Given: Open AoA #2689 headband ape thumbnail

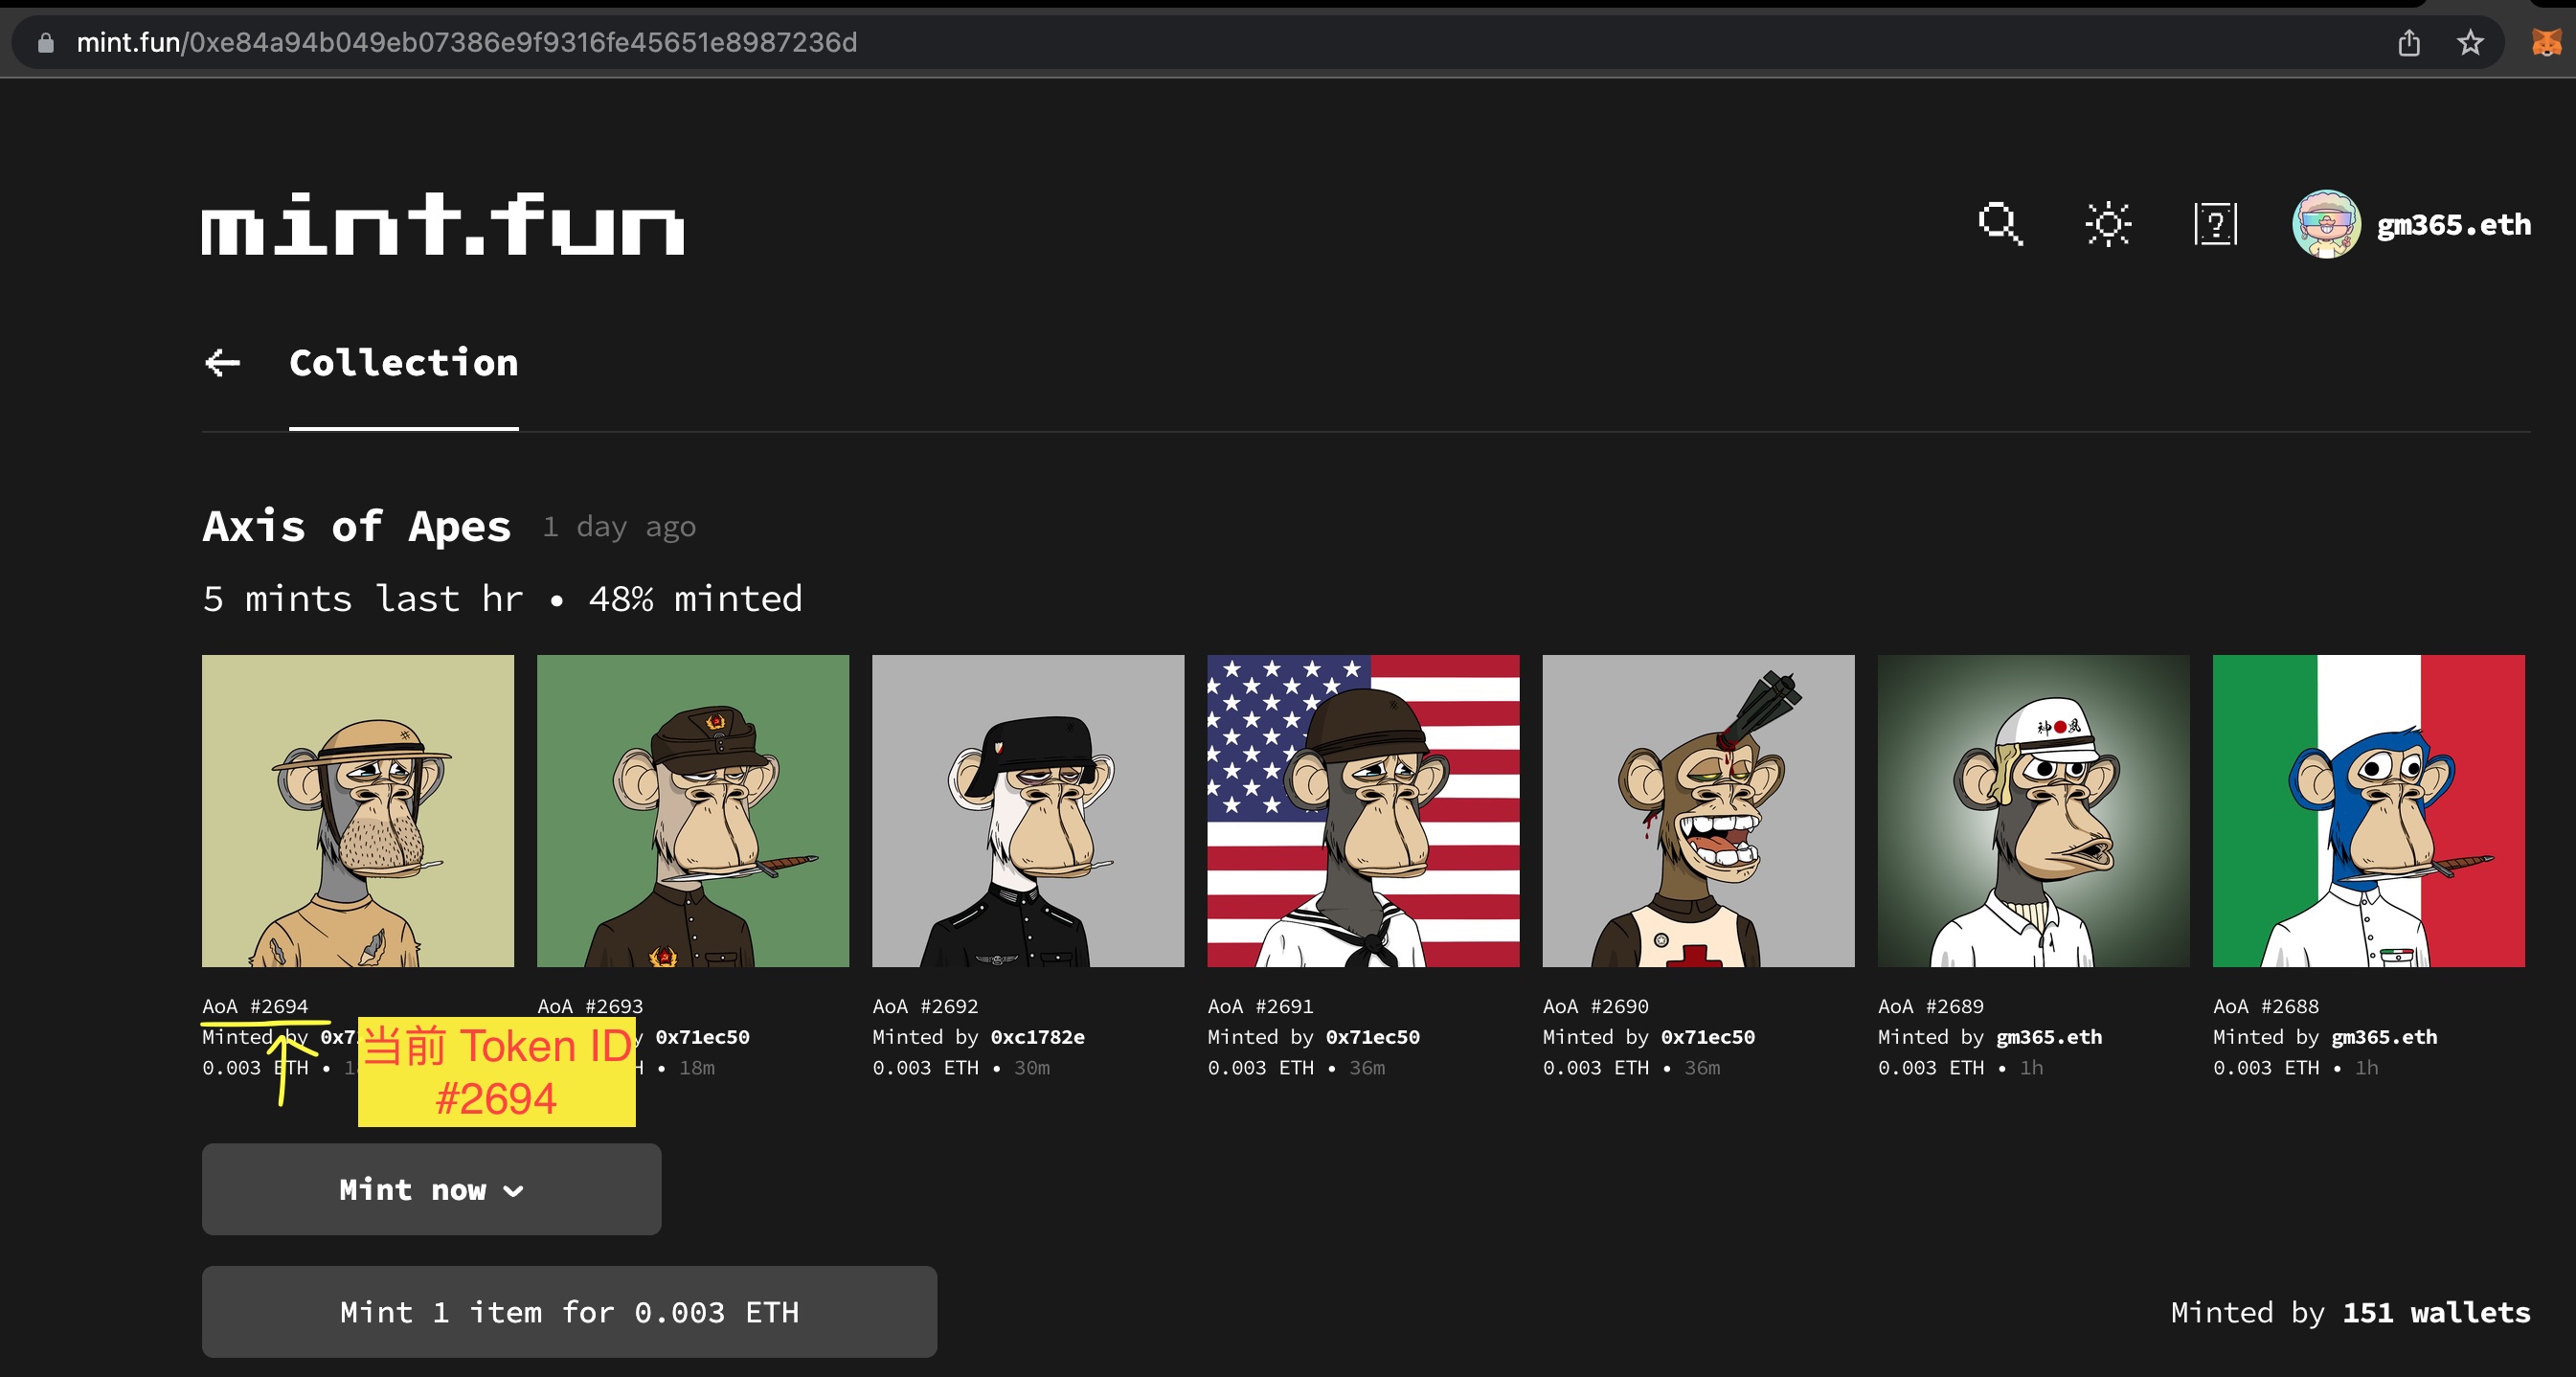Looking at the screenshot, I should (x=2033, y=811).
